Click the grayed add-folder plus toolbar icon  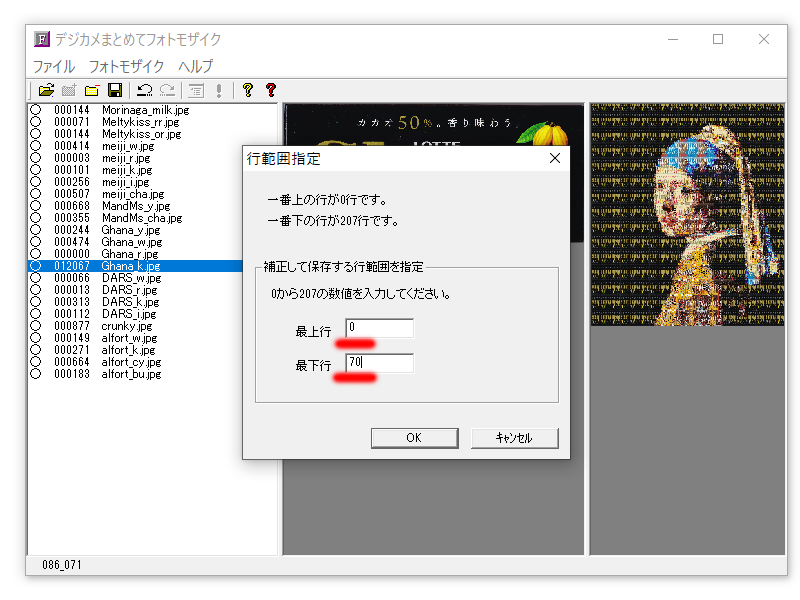click(x=69, y=90)
